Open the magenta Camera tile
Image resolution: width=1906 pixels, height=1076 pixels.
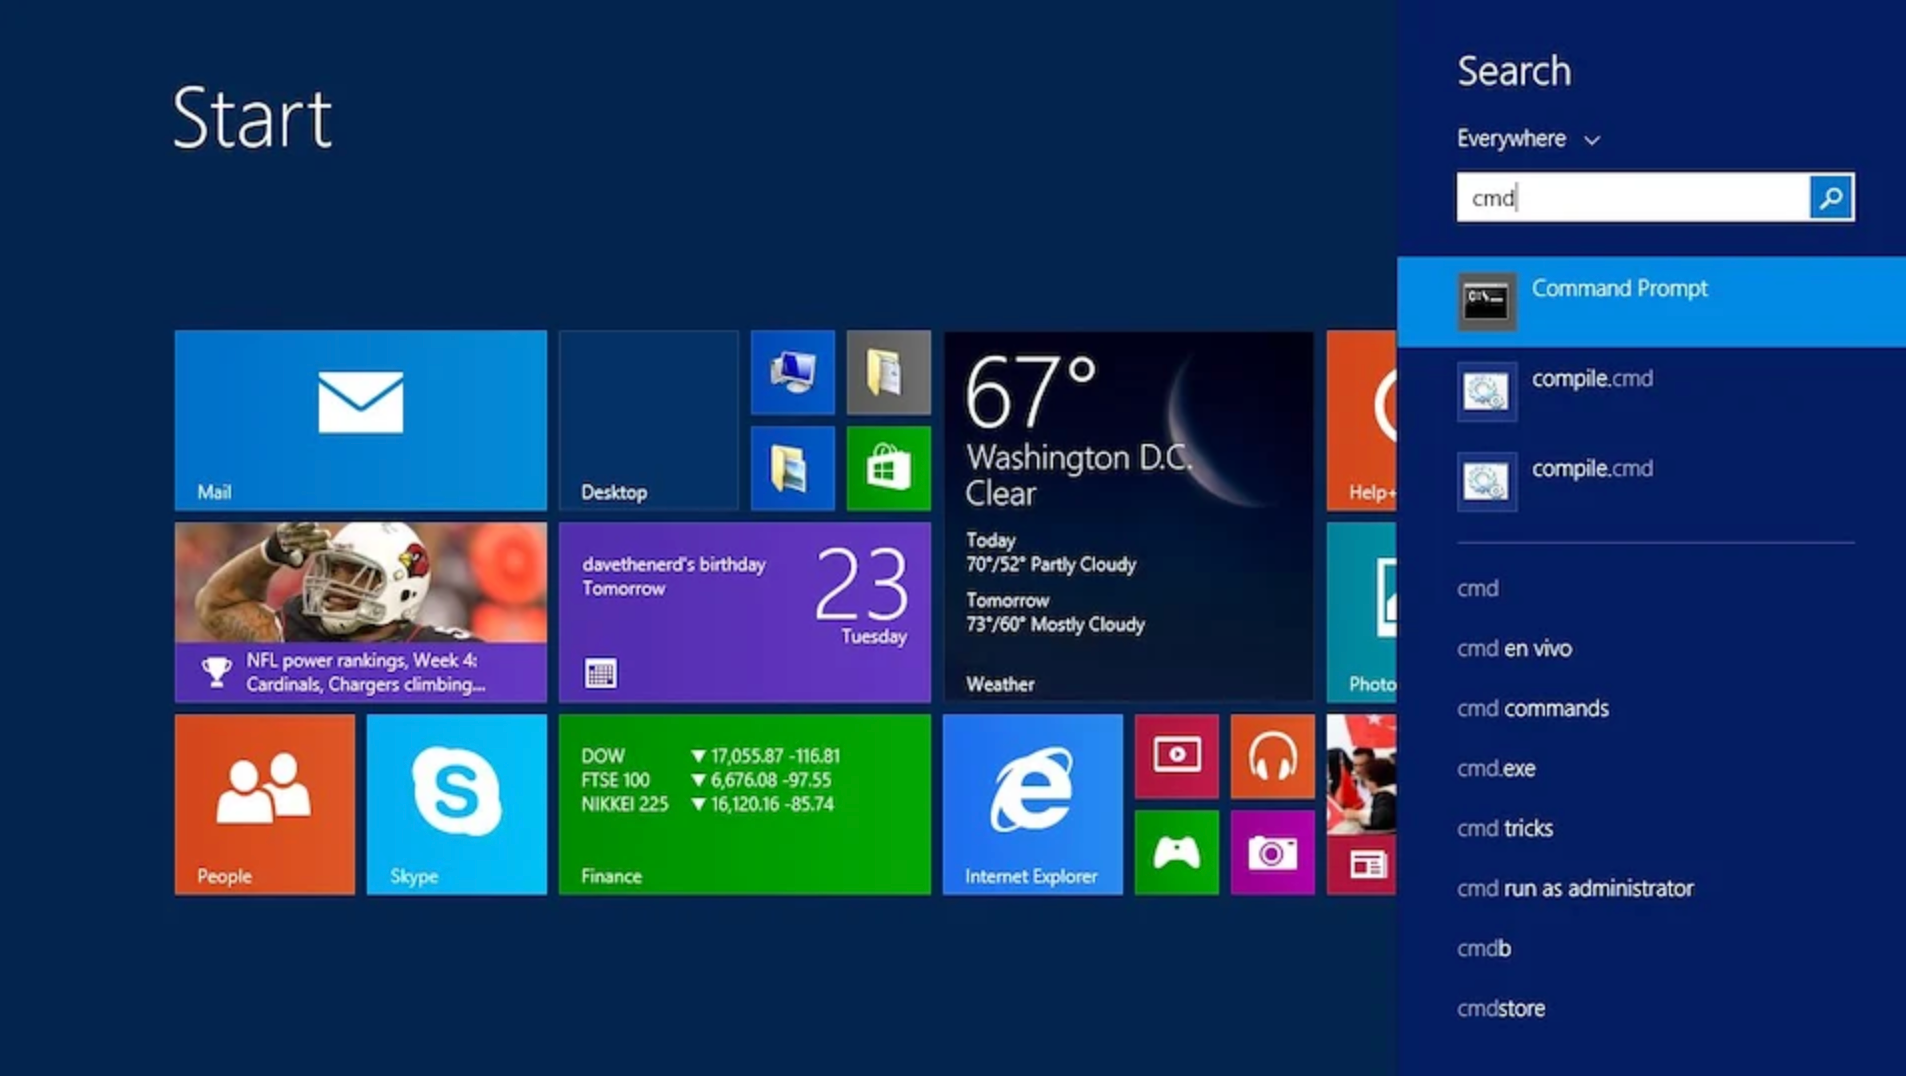tap(1272, 852)
